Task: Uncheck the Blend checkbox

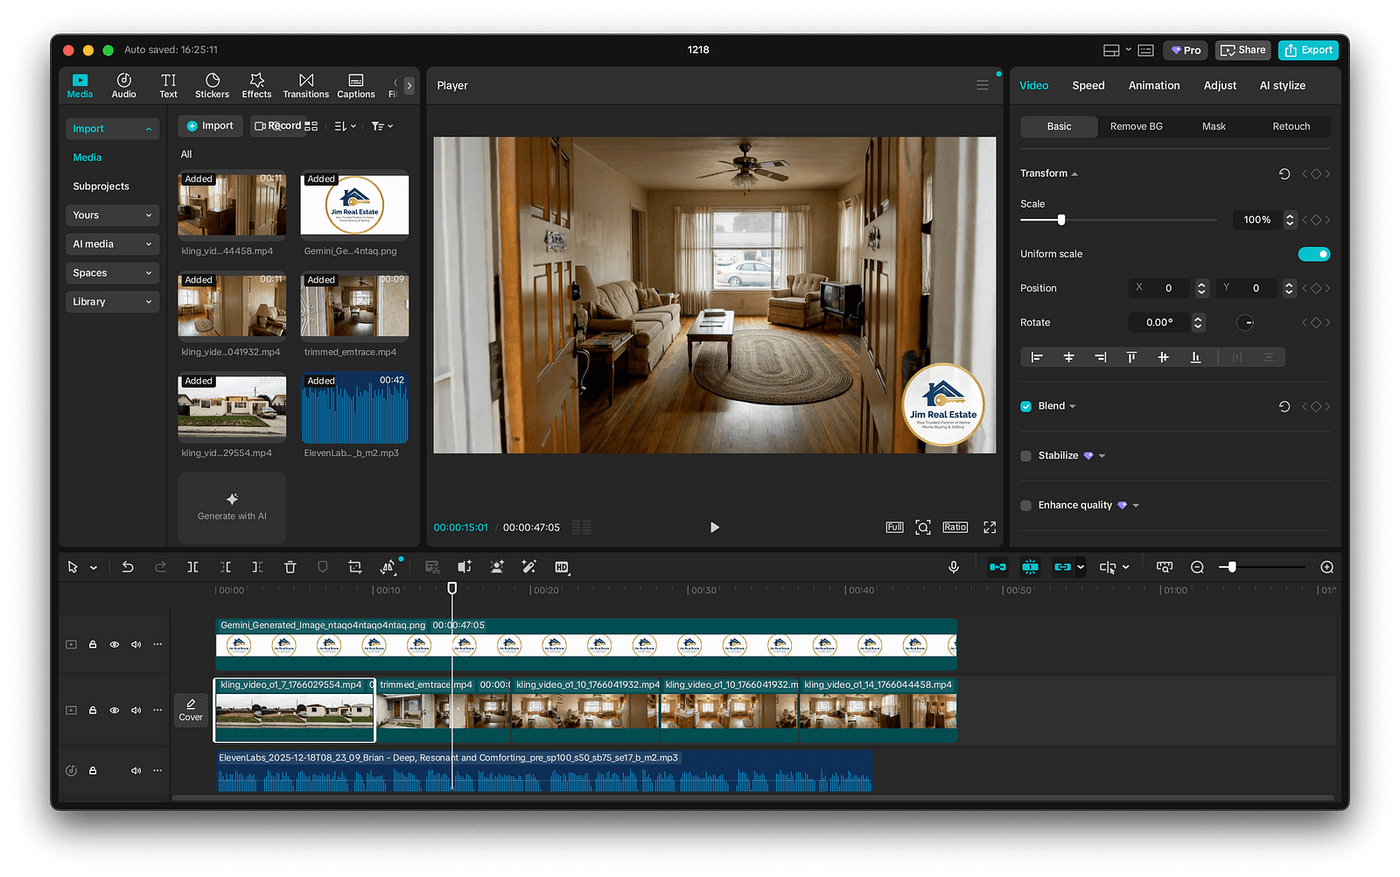Action: 1026,406
